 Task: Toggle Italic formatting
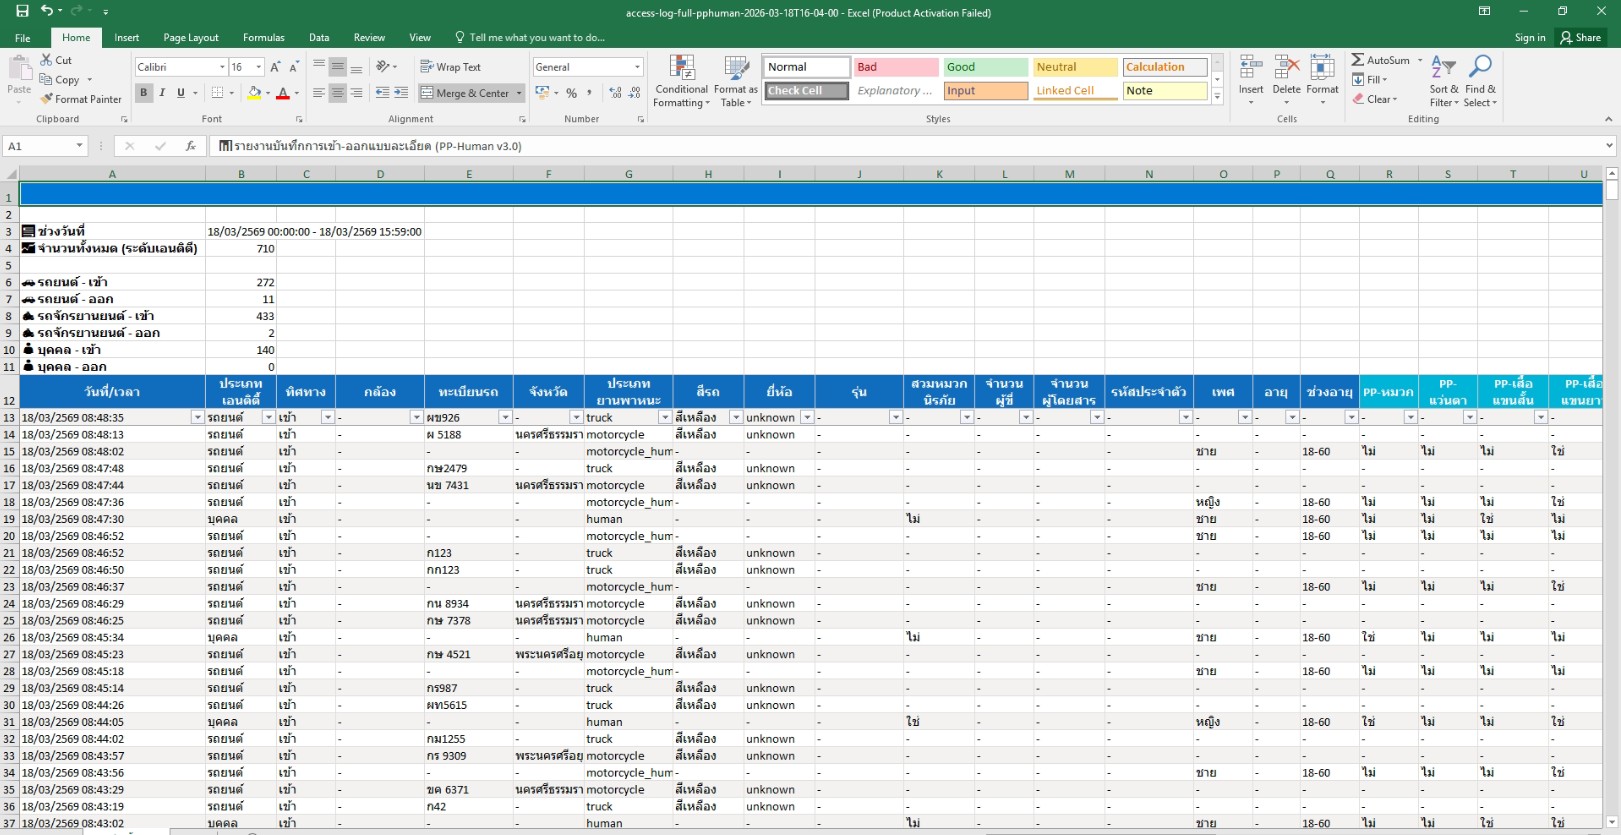click(x=162, y=93)
